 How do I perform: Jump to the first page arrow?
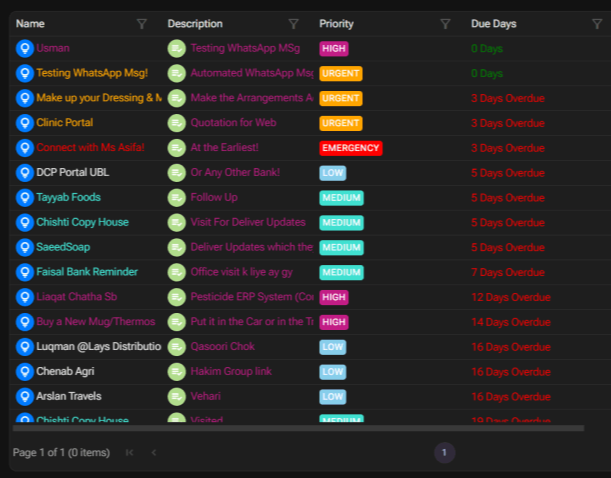click(x=130, y=453)
